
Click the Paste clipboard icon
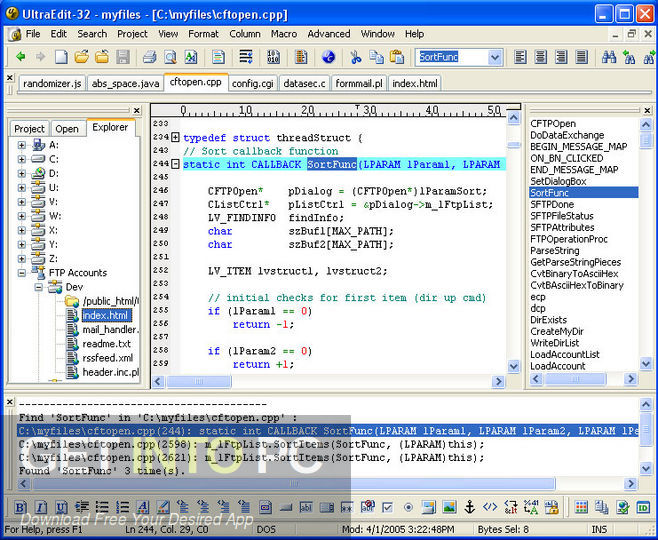coord(397,57)
